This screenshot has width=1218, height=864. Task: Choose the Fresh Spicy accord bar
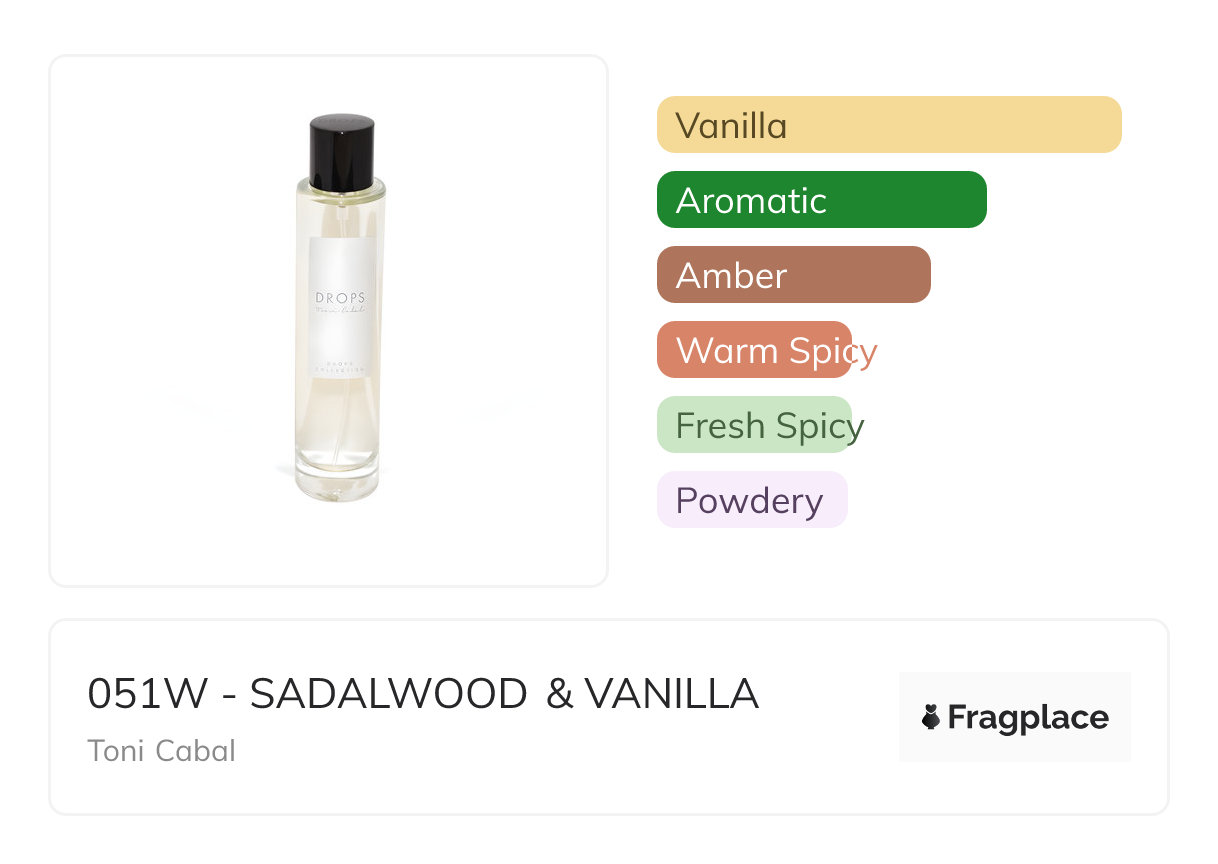(x=754, y=425)
